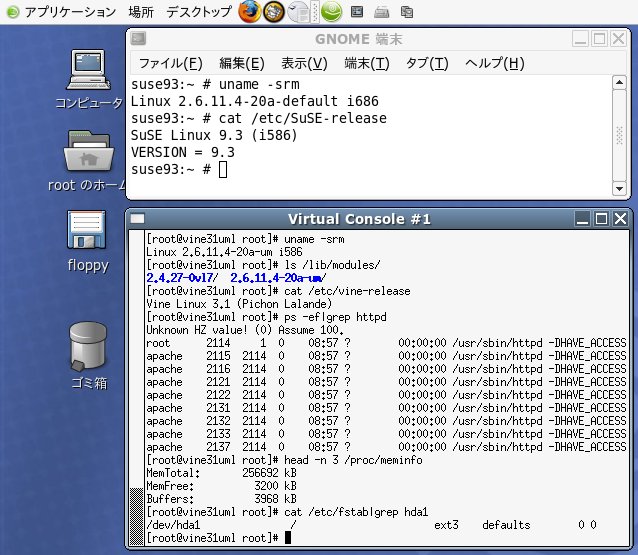
Task: Open the アプリケーション menu
Action: point(62,12)
